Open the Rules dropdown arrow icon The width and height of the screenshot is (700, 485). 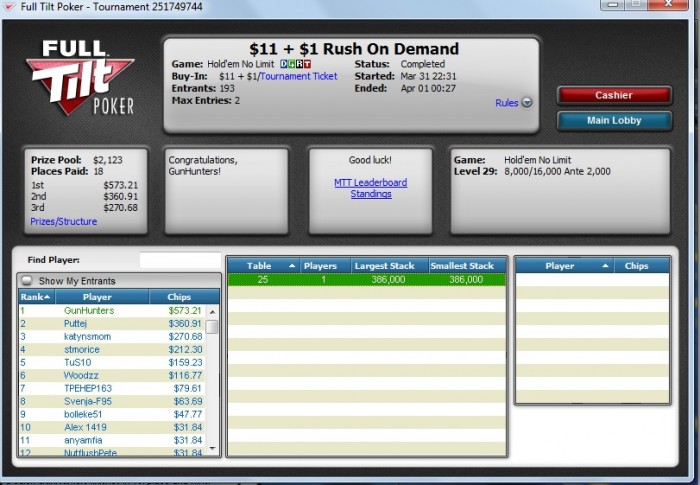click(x=527, y=103)
